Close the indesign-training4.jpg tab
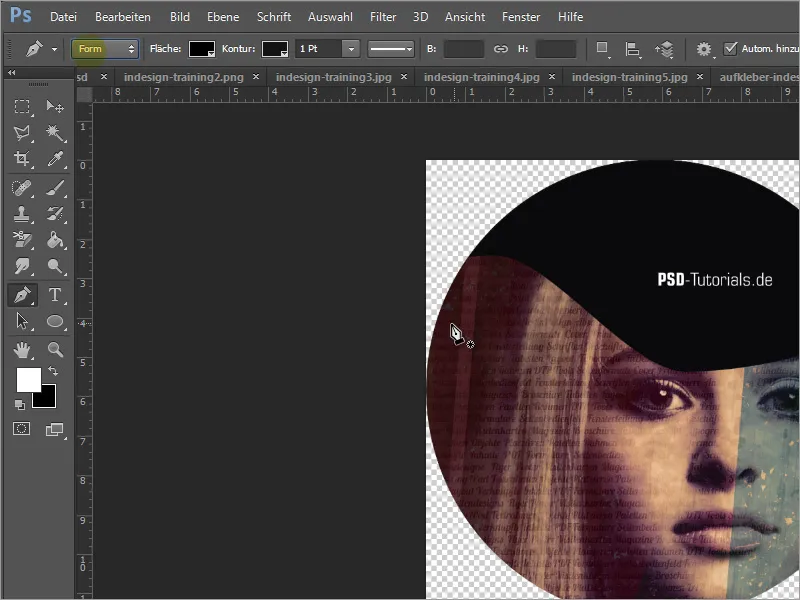 [x=552, y=77]
